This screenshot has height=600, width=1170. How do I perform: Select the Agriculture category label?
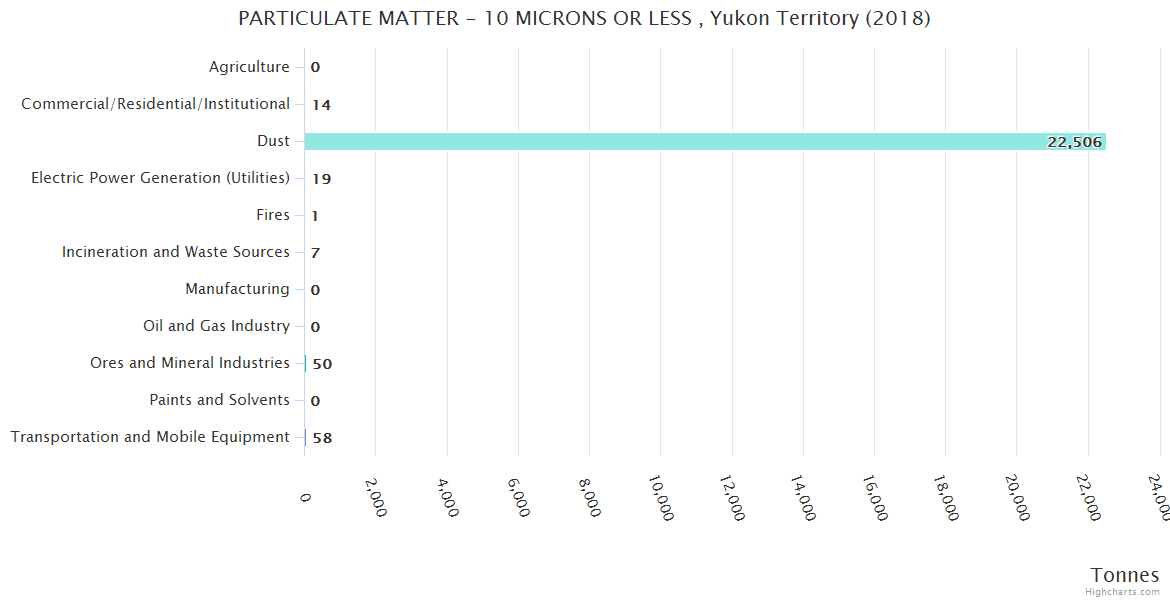[249, 67]
